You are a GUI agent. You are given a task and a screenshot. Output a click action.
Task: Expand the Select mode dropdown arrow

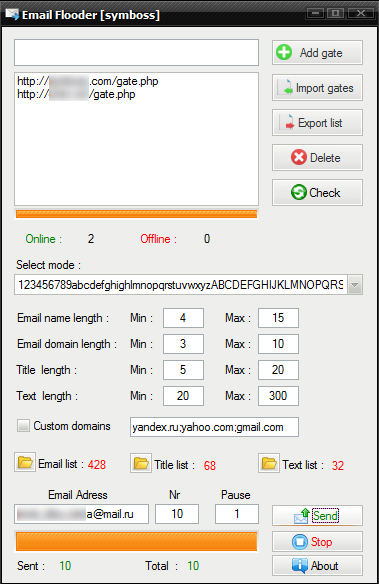pos(355,285)
